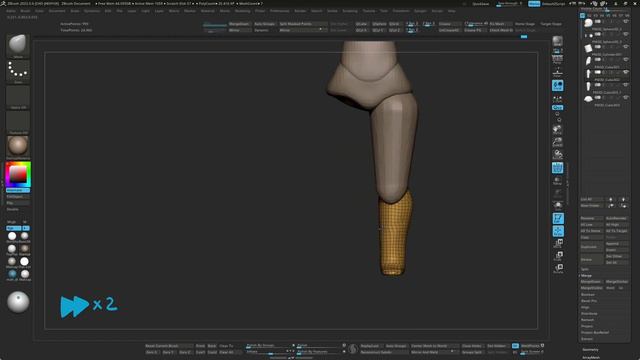Open the Document menu

[x=57, y=11]
